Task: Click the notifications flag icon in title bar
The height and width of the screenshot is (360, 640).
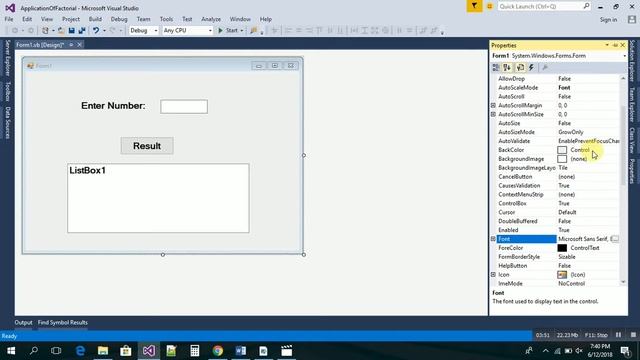Action: (x=474, y=6)
